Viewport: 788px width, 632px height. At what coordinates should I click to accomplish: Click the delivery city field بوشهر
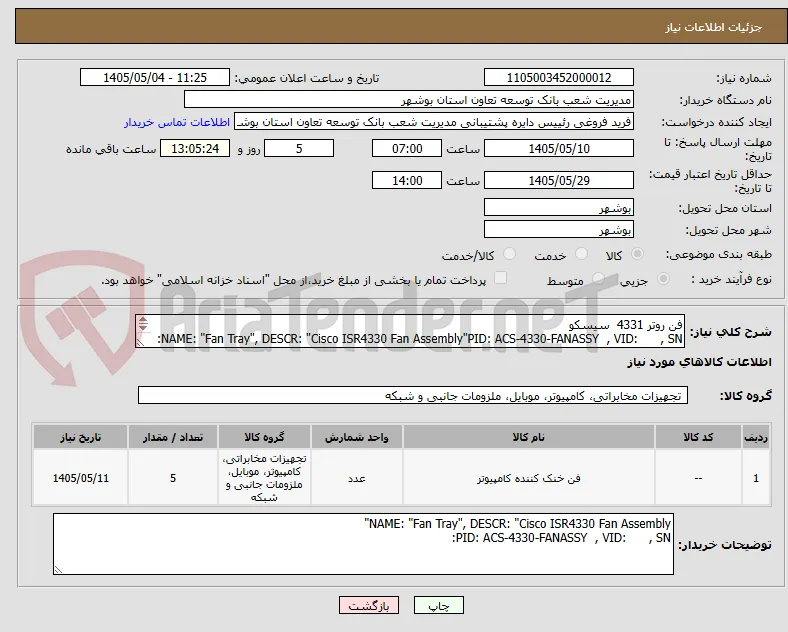pyautogui.click(x=558, y=230)
